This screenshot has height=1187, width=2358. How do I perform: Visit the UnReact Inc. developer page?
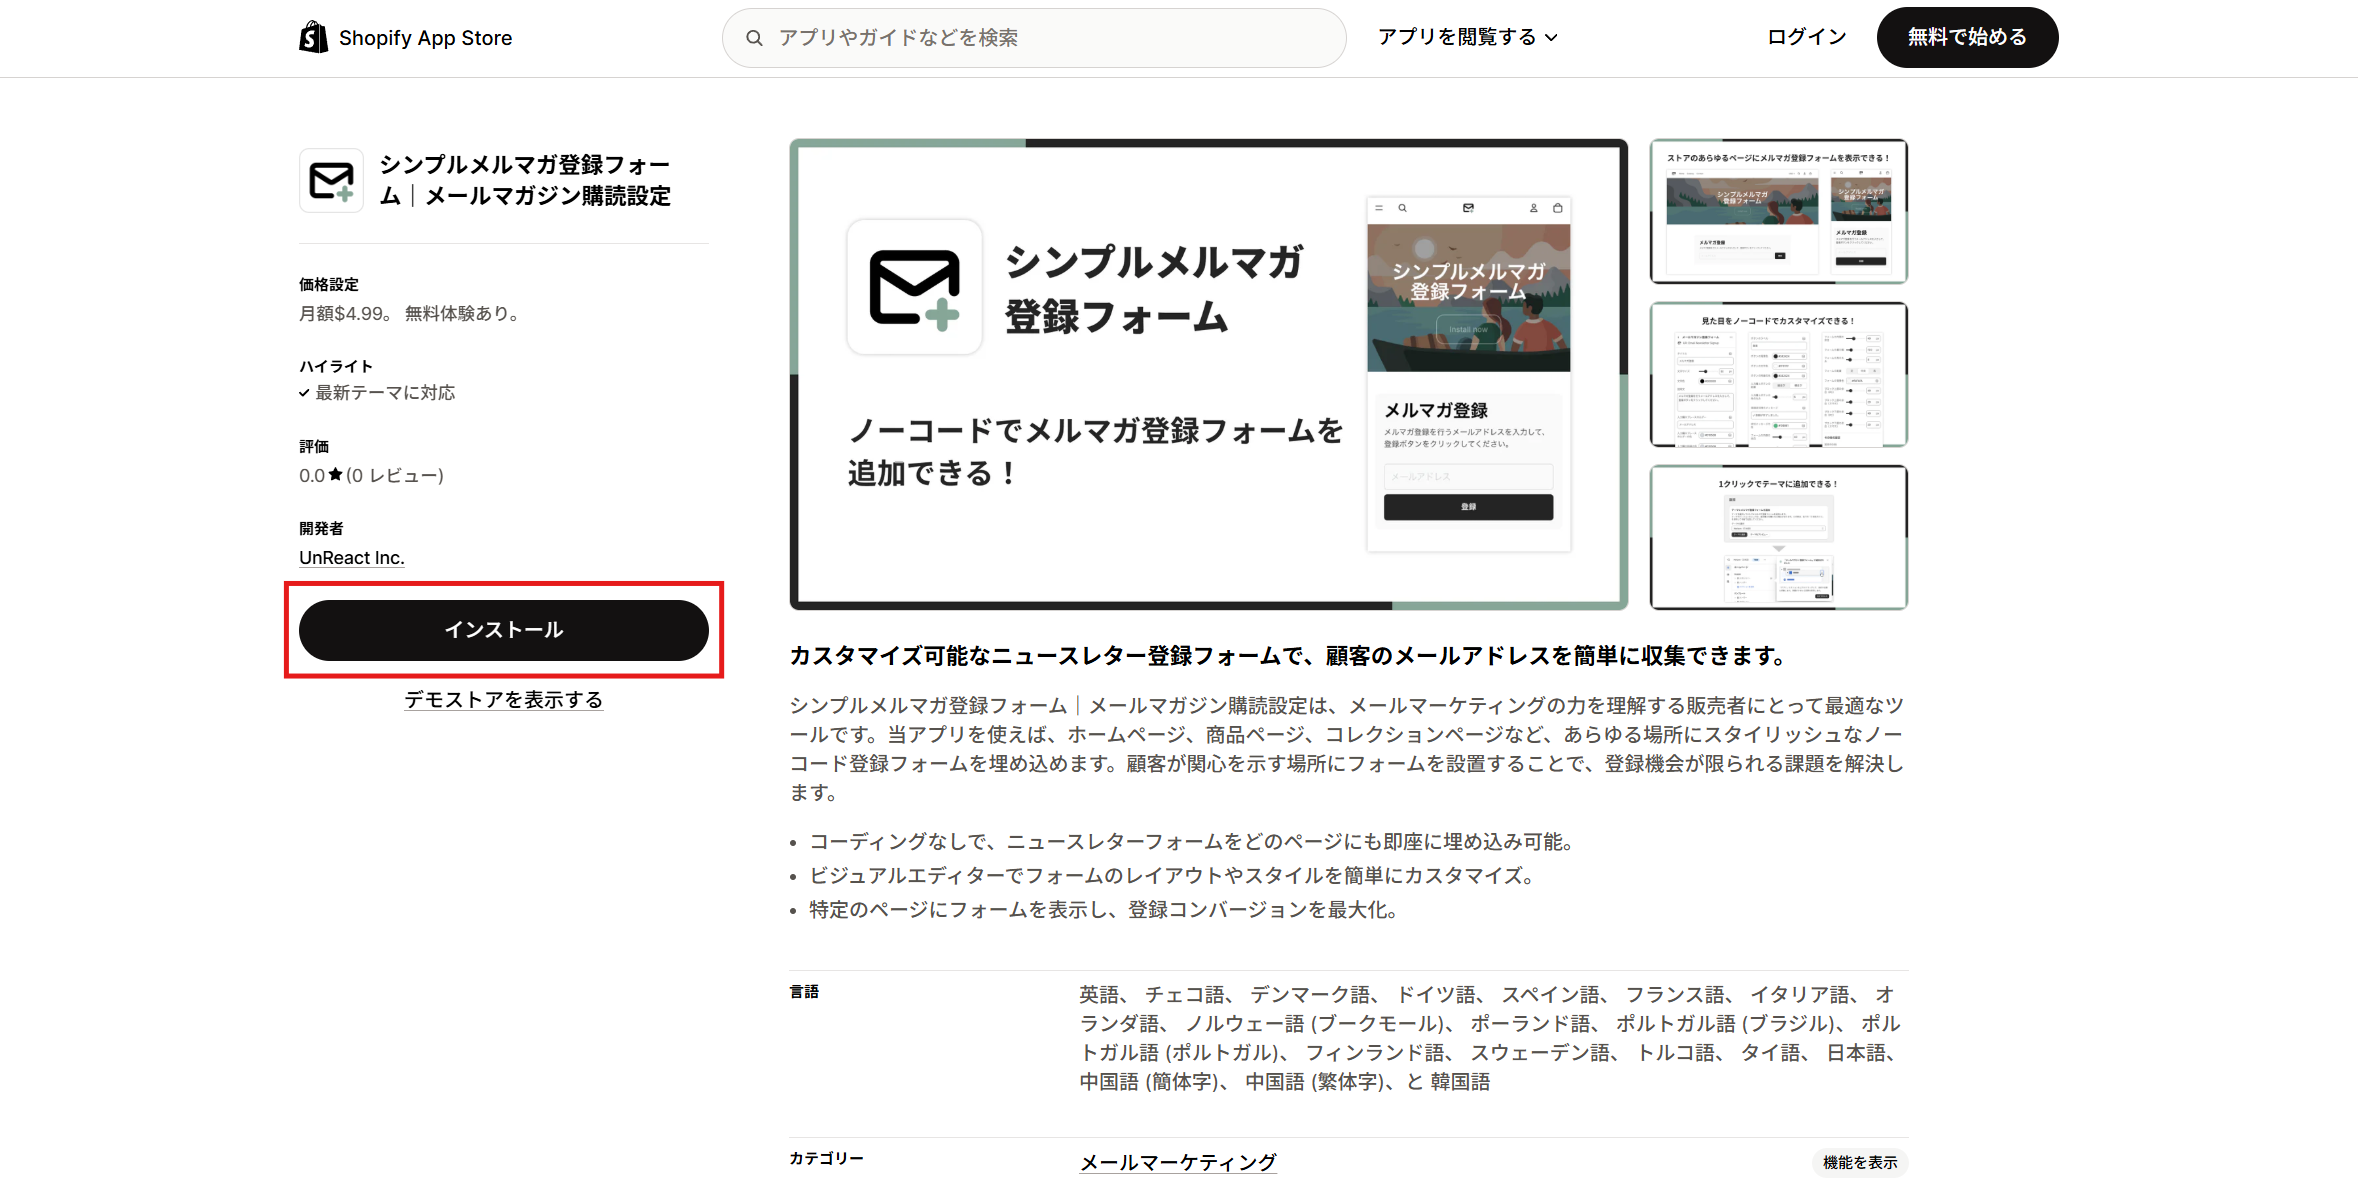351,557
